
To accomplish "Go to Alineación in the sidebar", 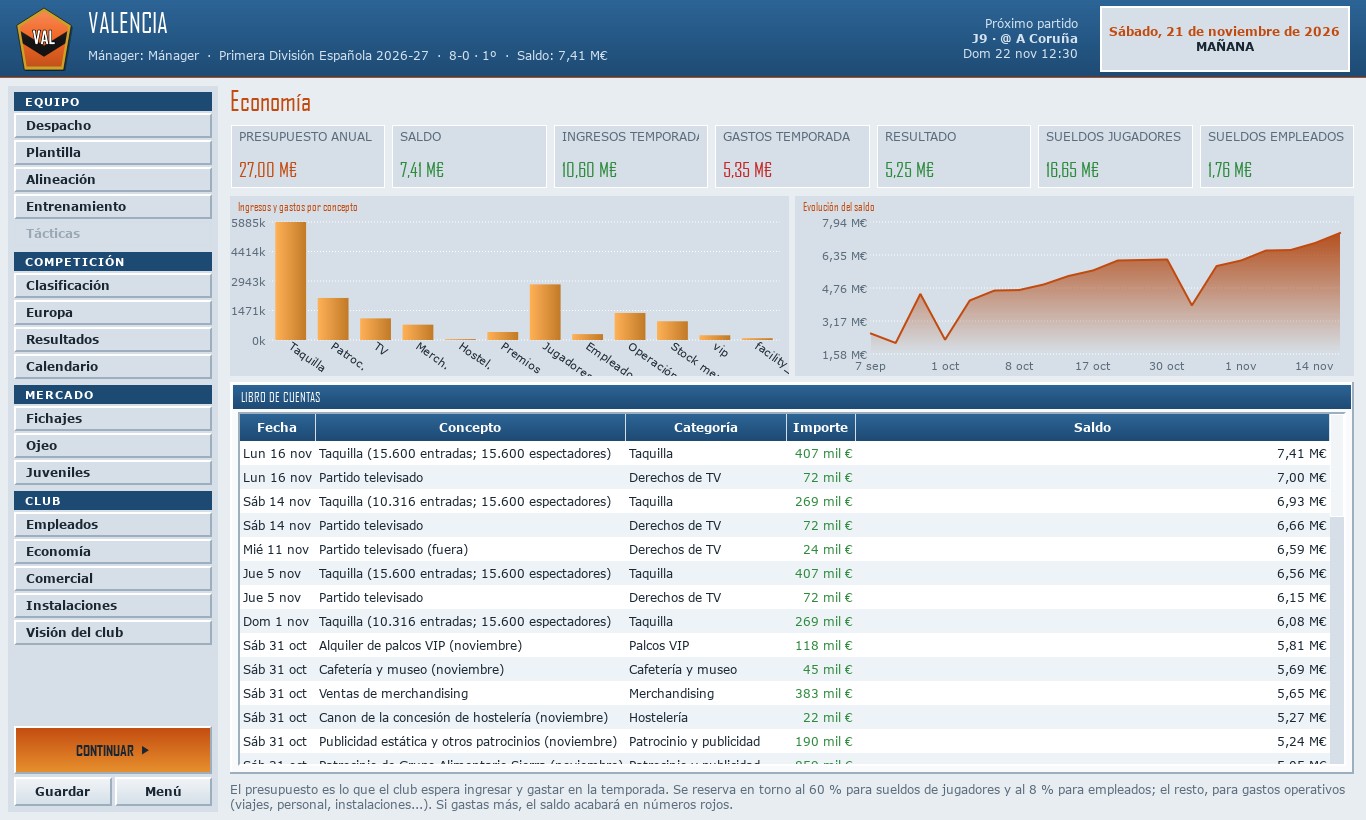I will click(113, 180).
